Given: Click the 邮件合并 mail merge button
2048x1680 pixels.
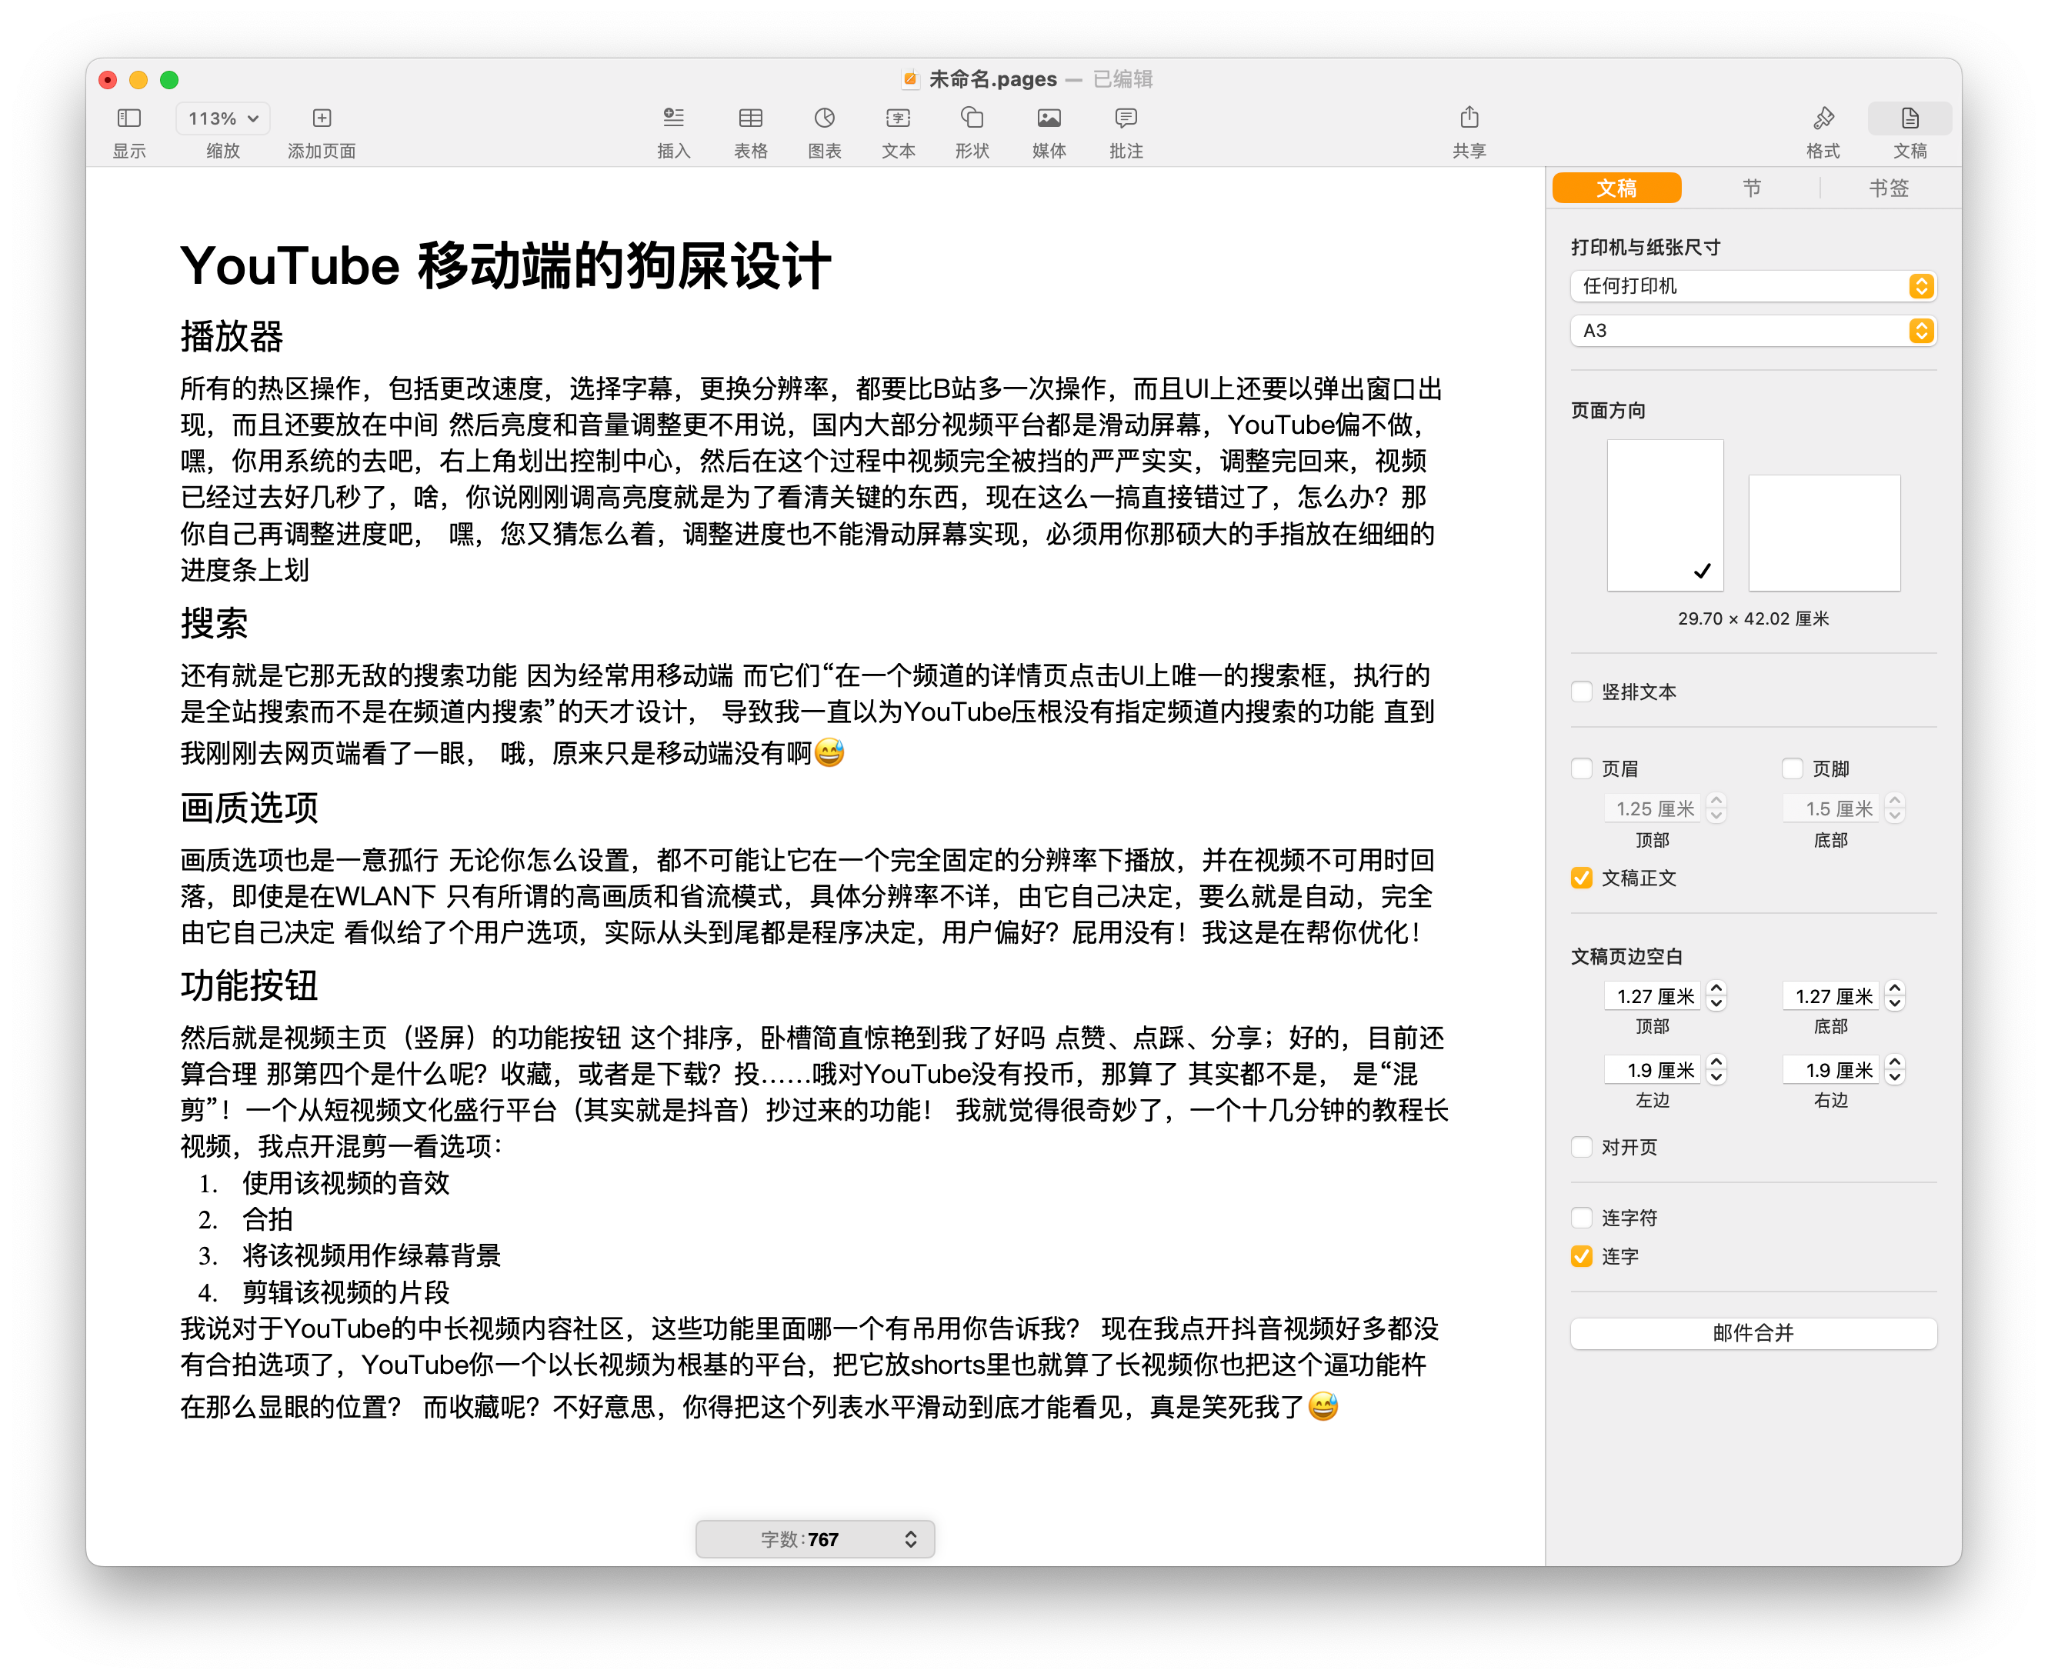Looking at the screenshot, I should click(x=1752, y=1332).
